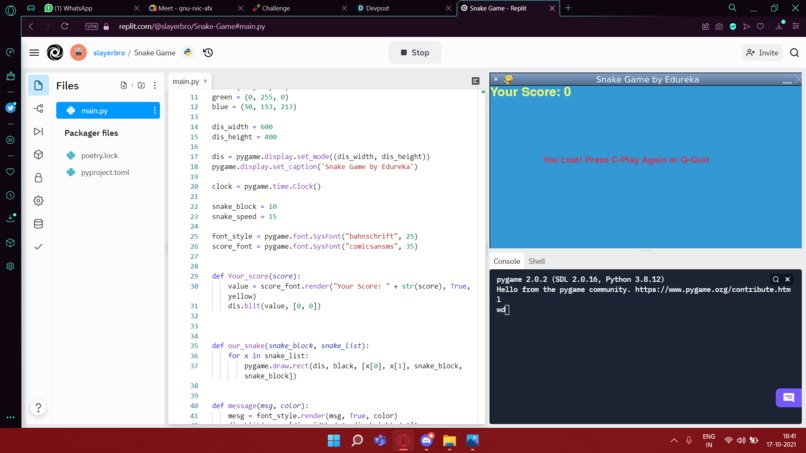Open the chat bubble button
Image resolution: width=806 pixels, height=453 pixels.
click(788, 397)
